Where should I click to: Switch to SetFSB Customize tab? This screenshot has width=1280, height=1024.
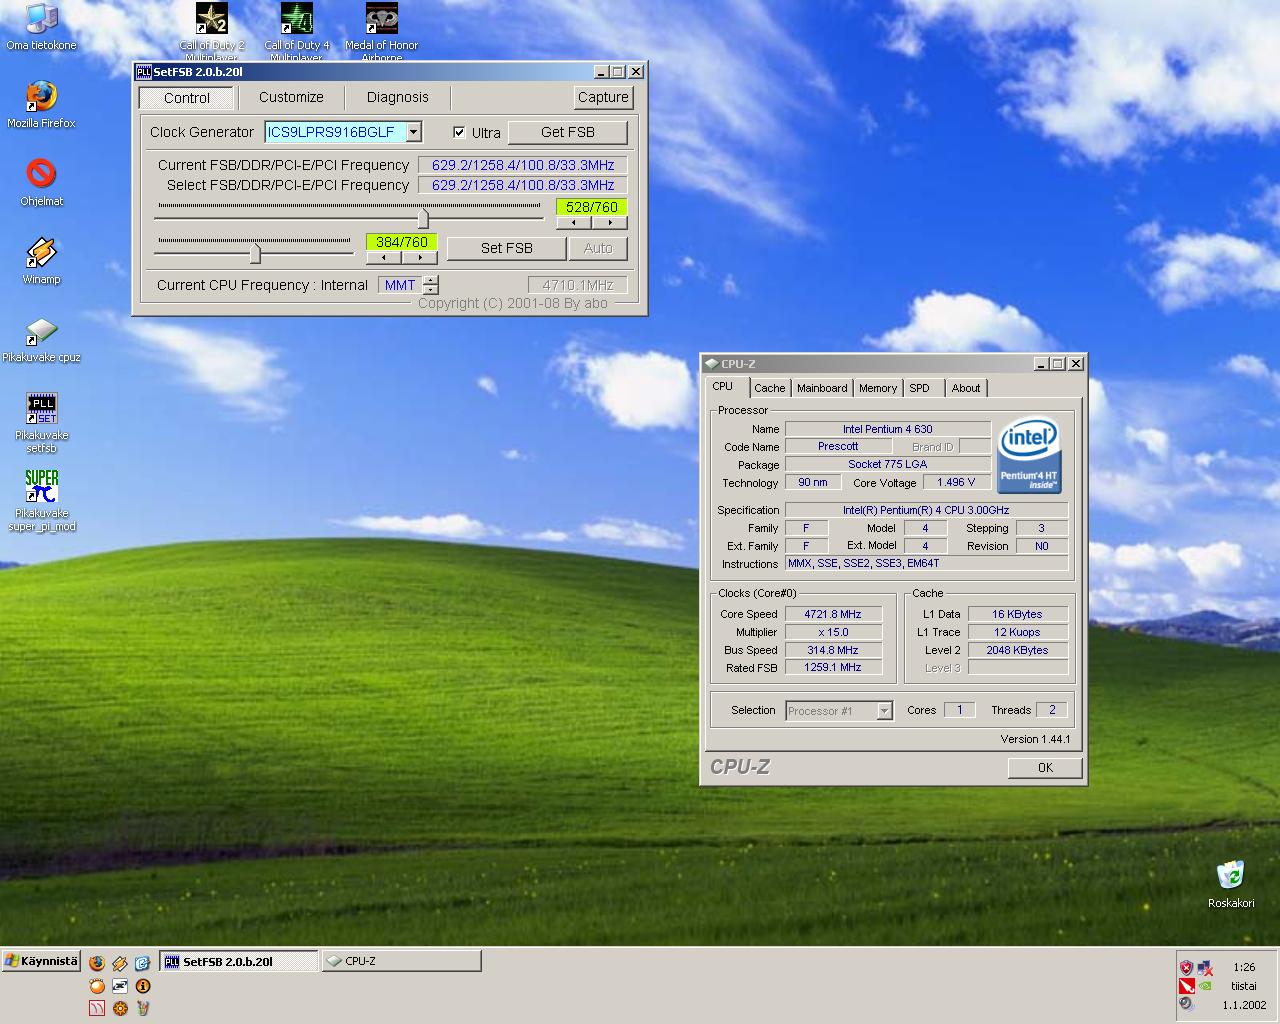291,97
